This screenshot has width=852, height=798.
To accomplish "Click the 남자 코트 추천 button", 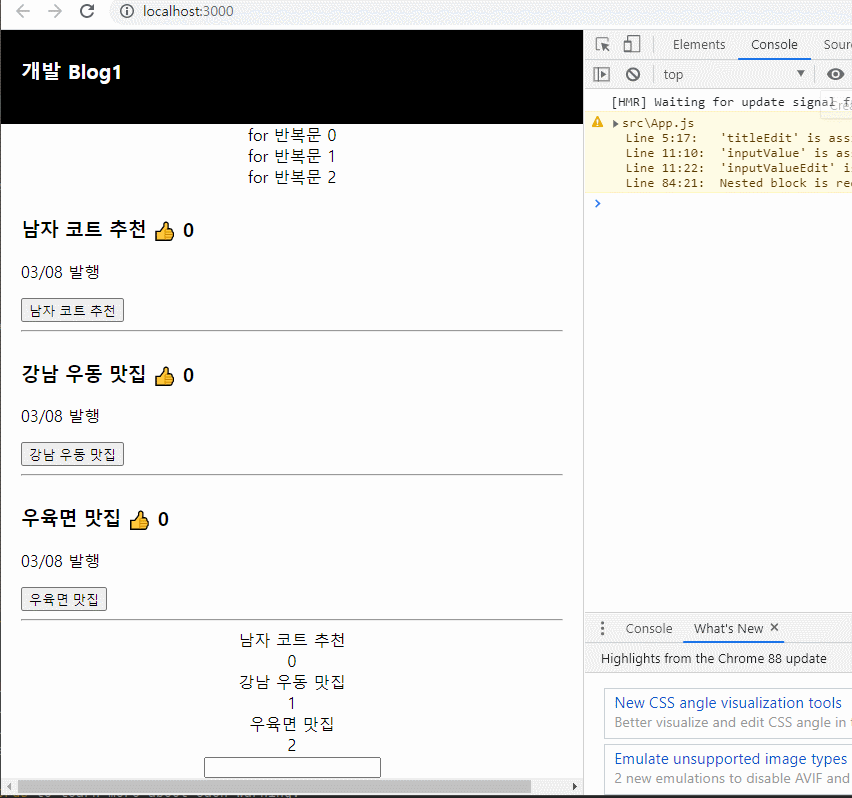I will tap(72, 310).
